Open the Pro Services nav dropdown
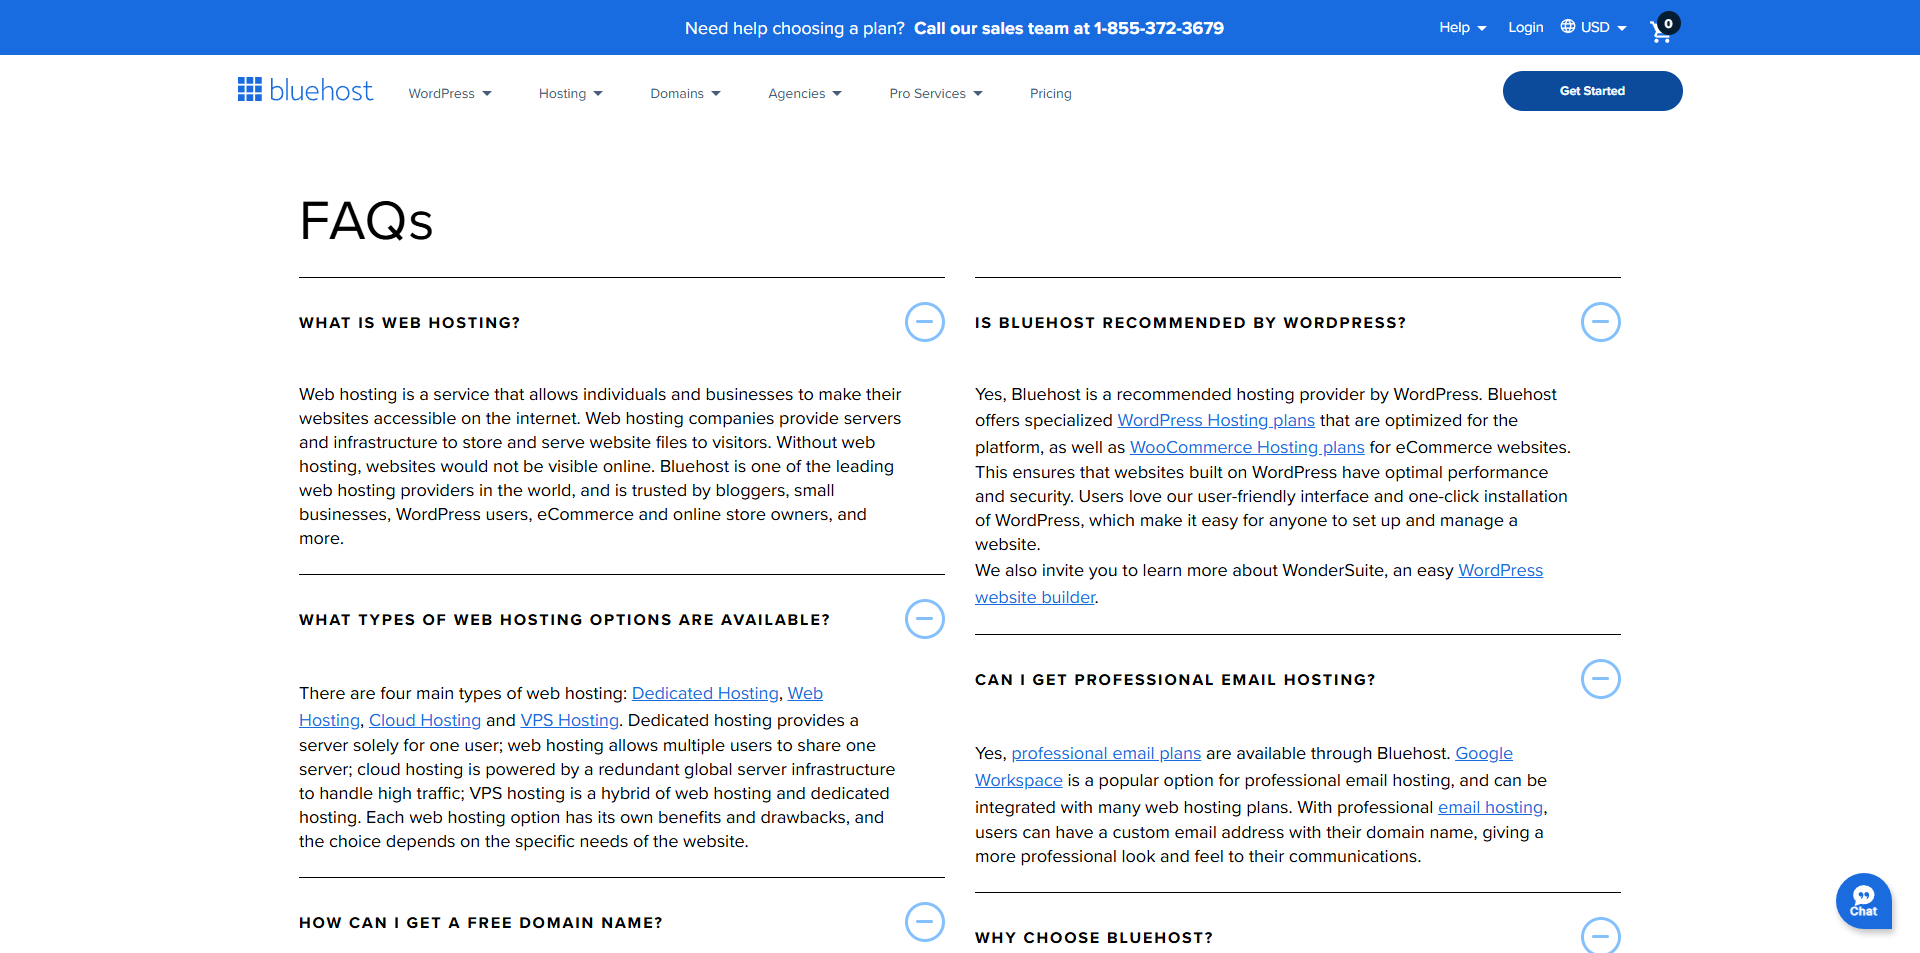1920x953 pixels. [936, 94]
